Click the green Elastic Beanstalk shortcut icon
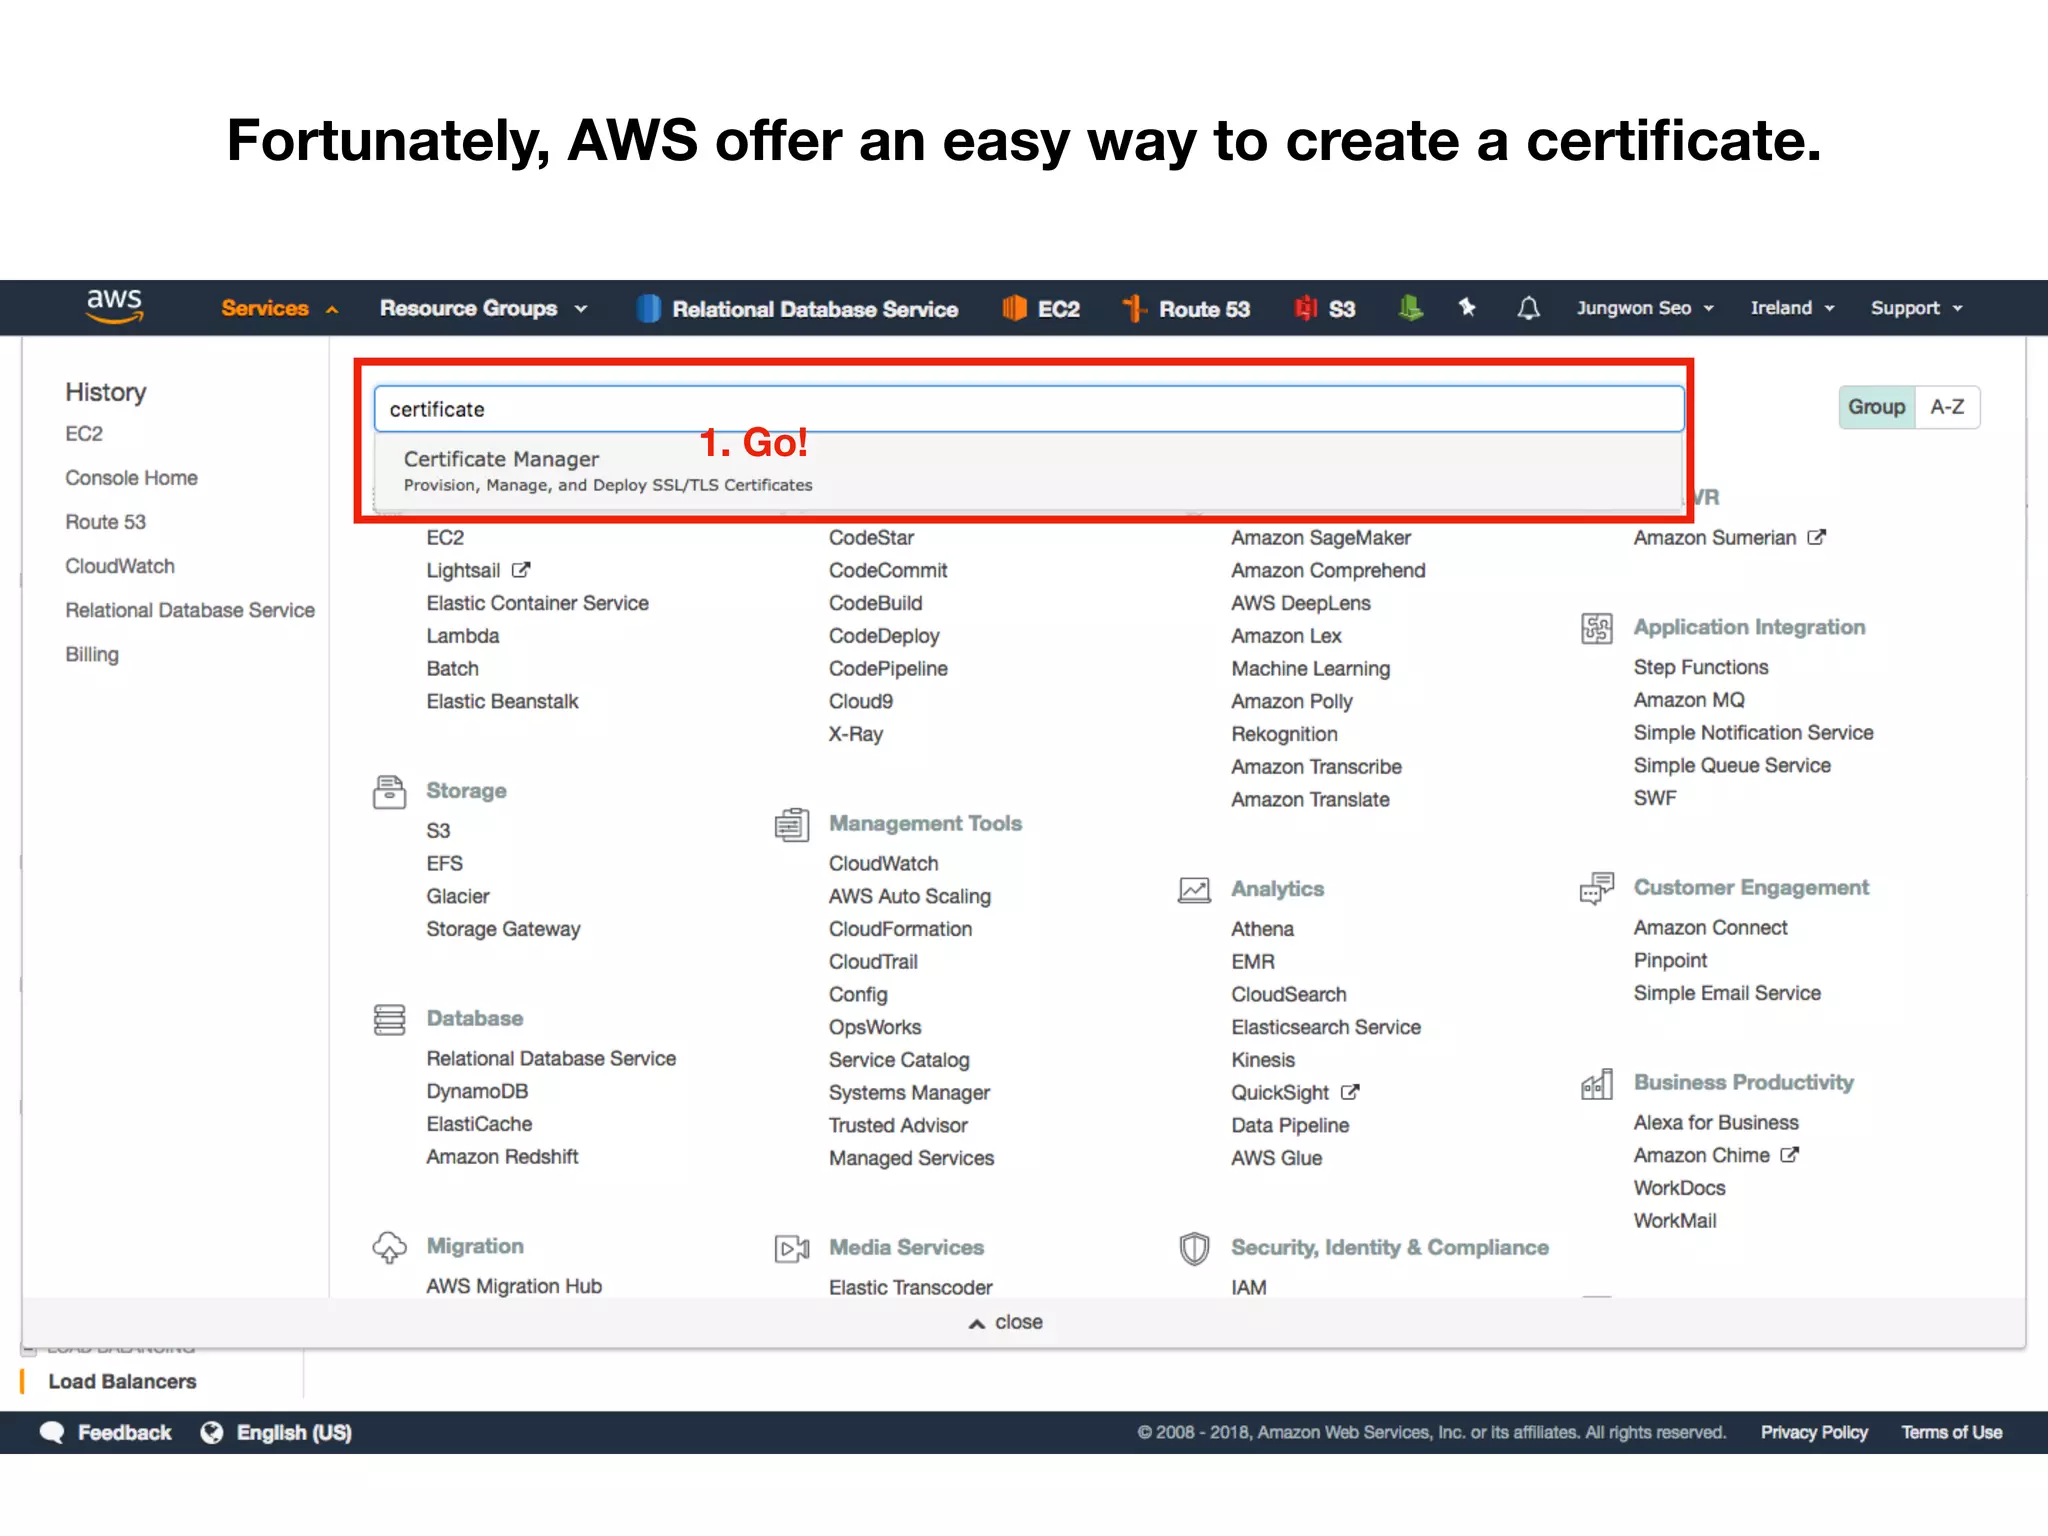Screen dimensions: 2048x1536 pyautogui.click(x=1410, y=308)
